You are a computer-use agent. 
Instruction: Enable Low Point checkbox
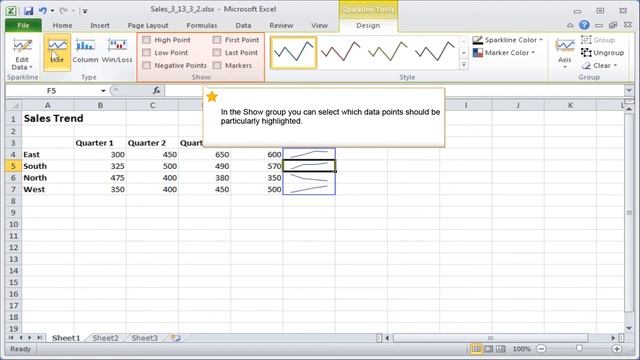(x=147, y=53)
